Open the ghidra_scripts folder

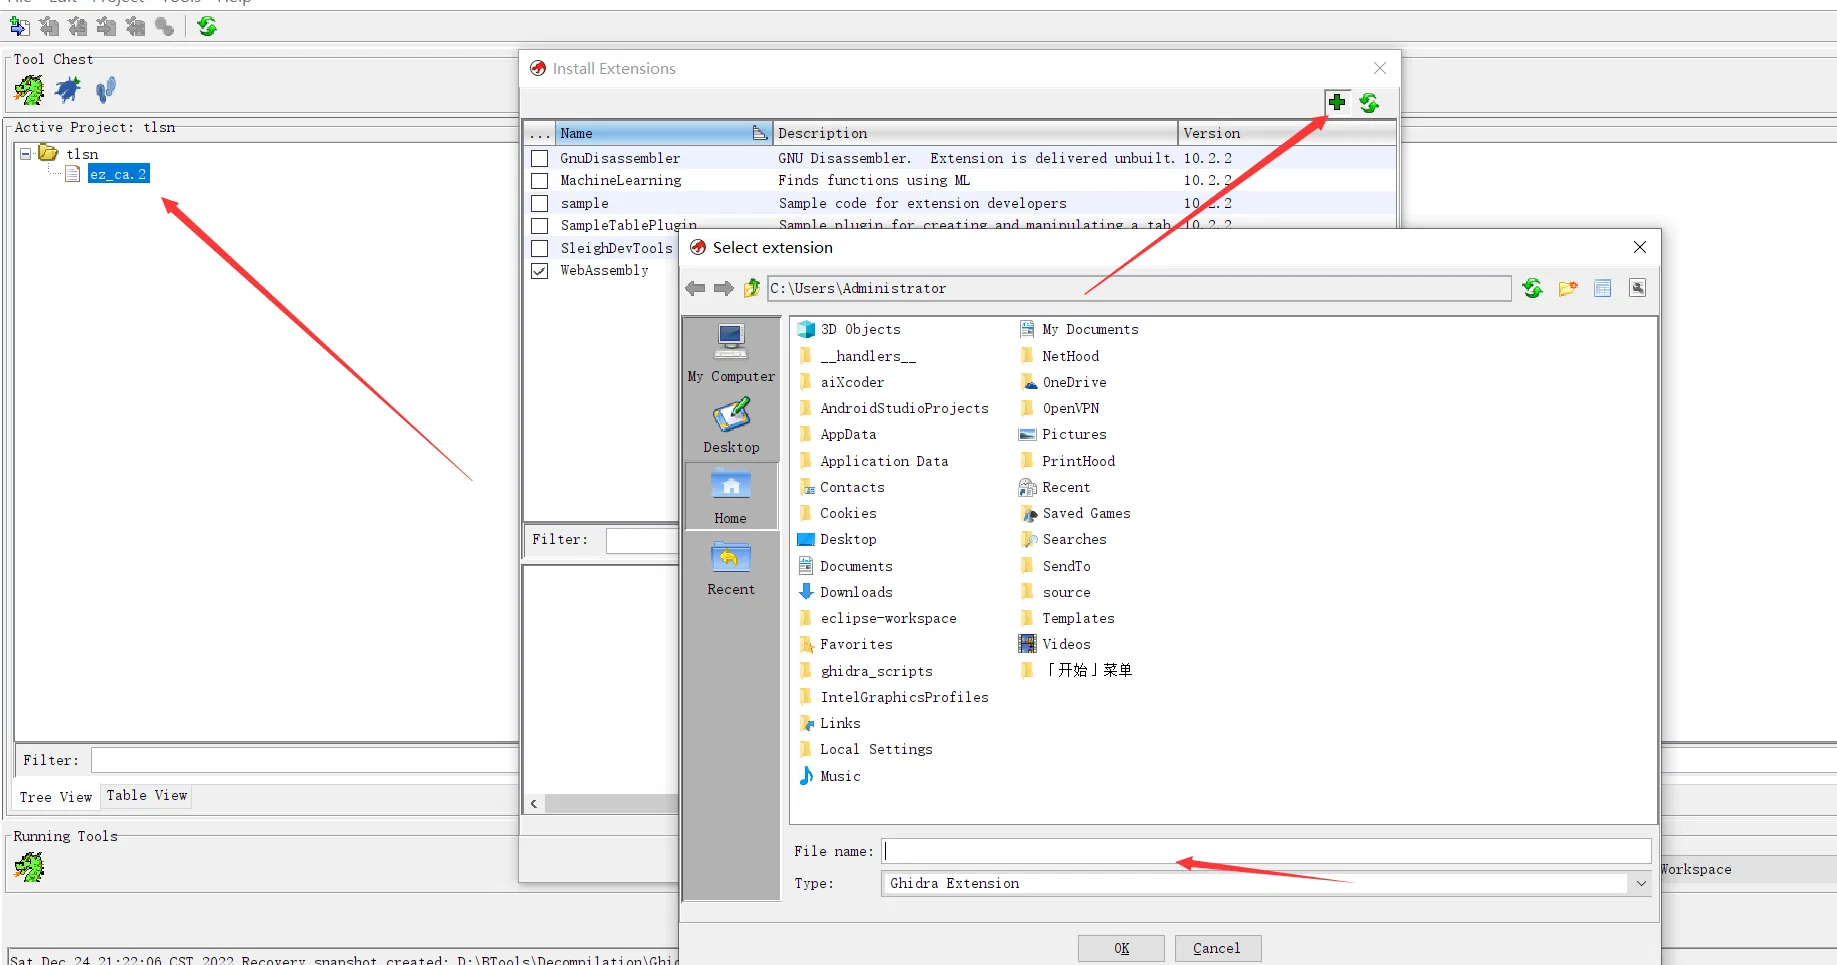(865, 671)
